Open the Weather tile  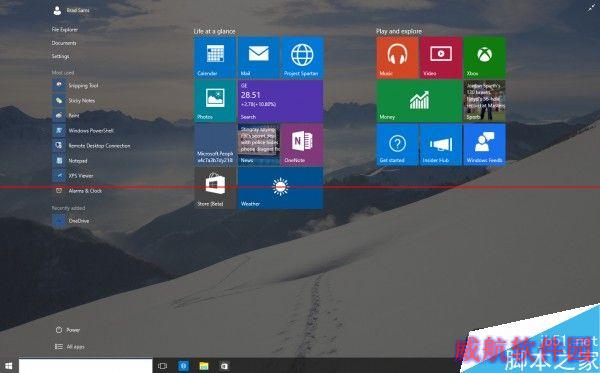pos(280,188)
